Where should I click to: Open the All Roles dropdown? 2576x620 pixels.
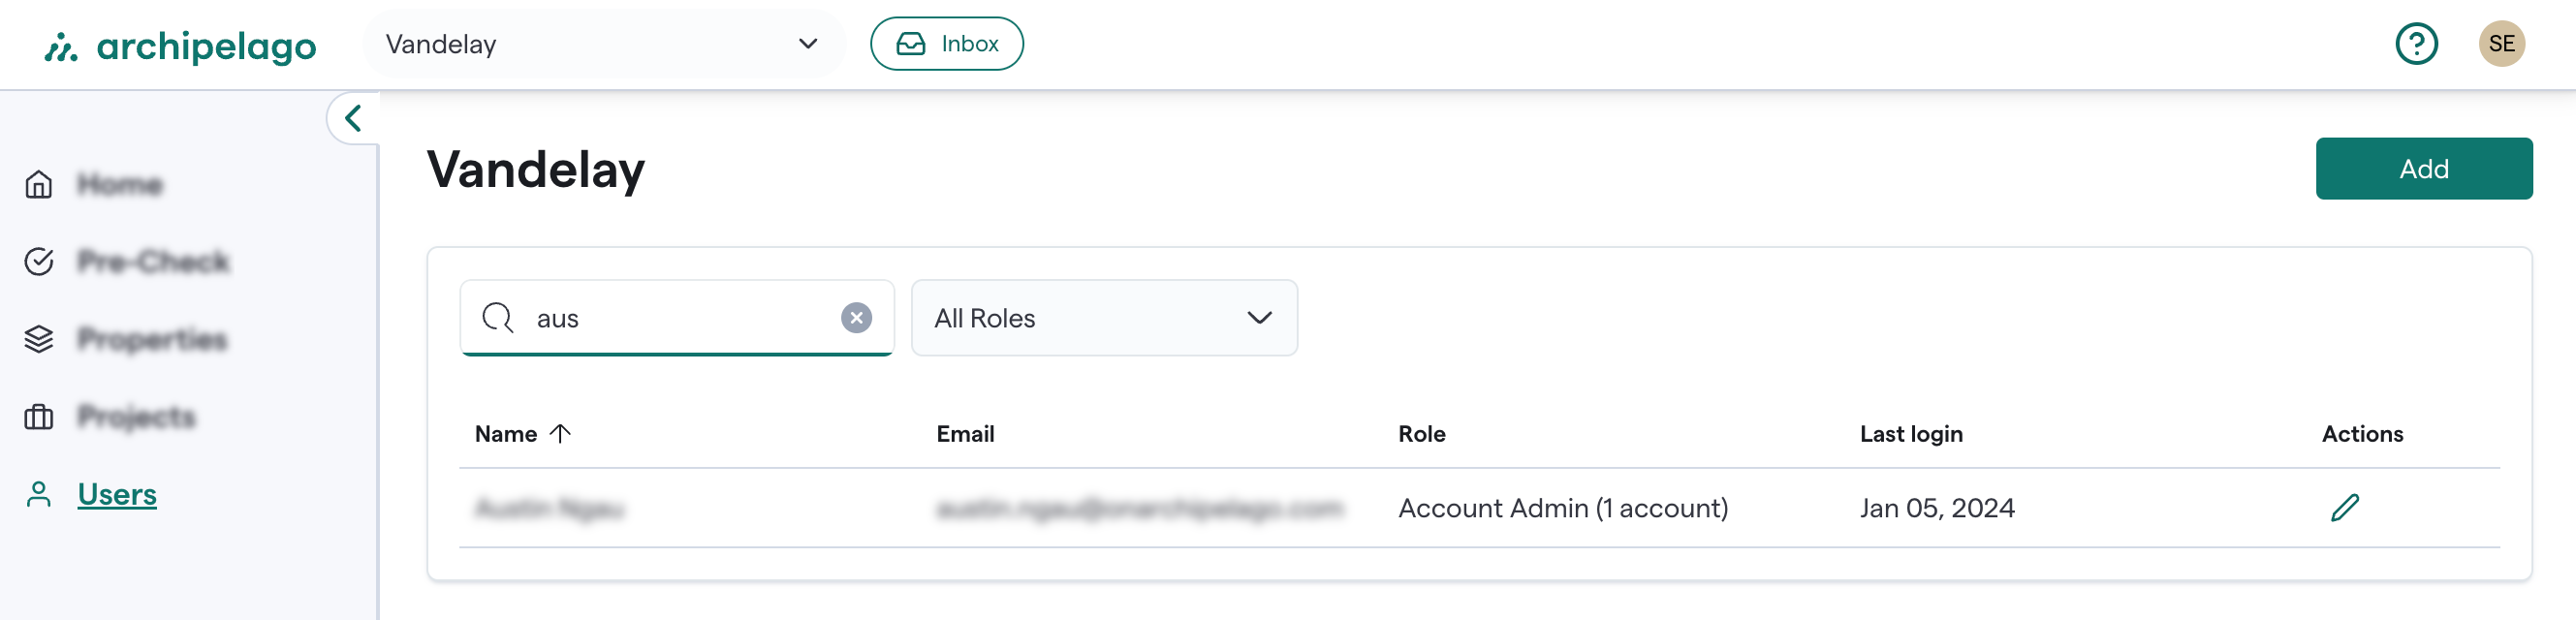click(1103, 318)
